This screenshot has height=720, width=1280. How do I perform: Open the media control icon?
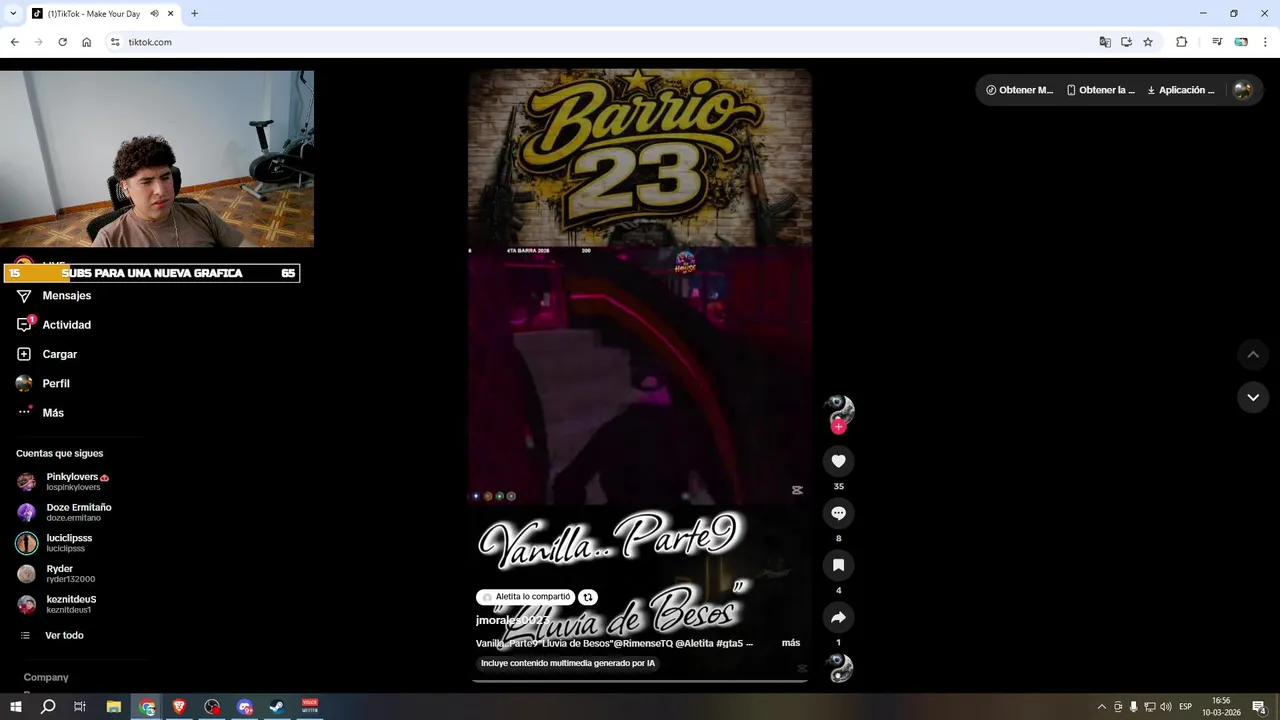(x=1217, y=42)
